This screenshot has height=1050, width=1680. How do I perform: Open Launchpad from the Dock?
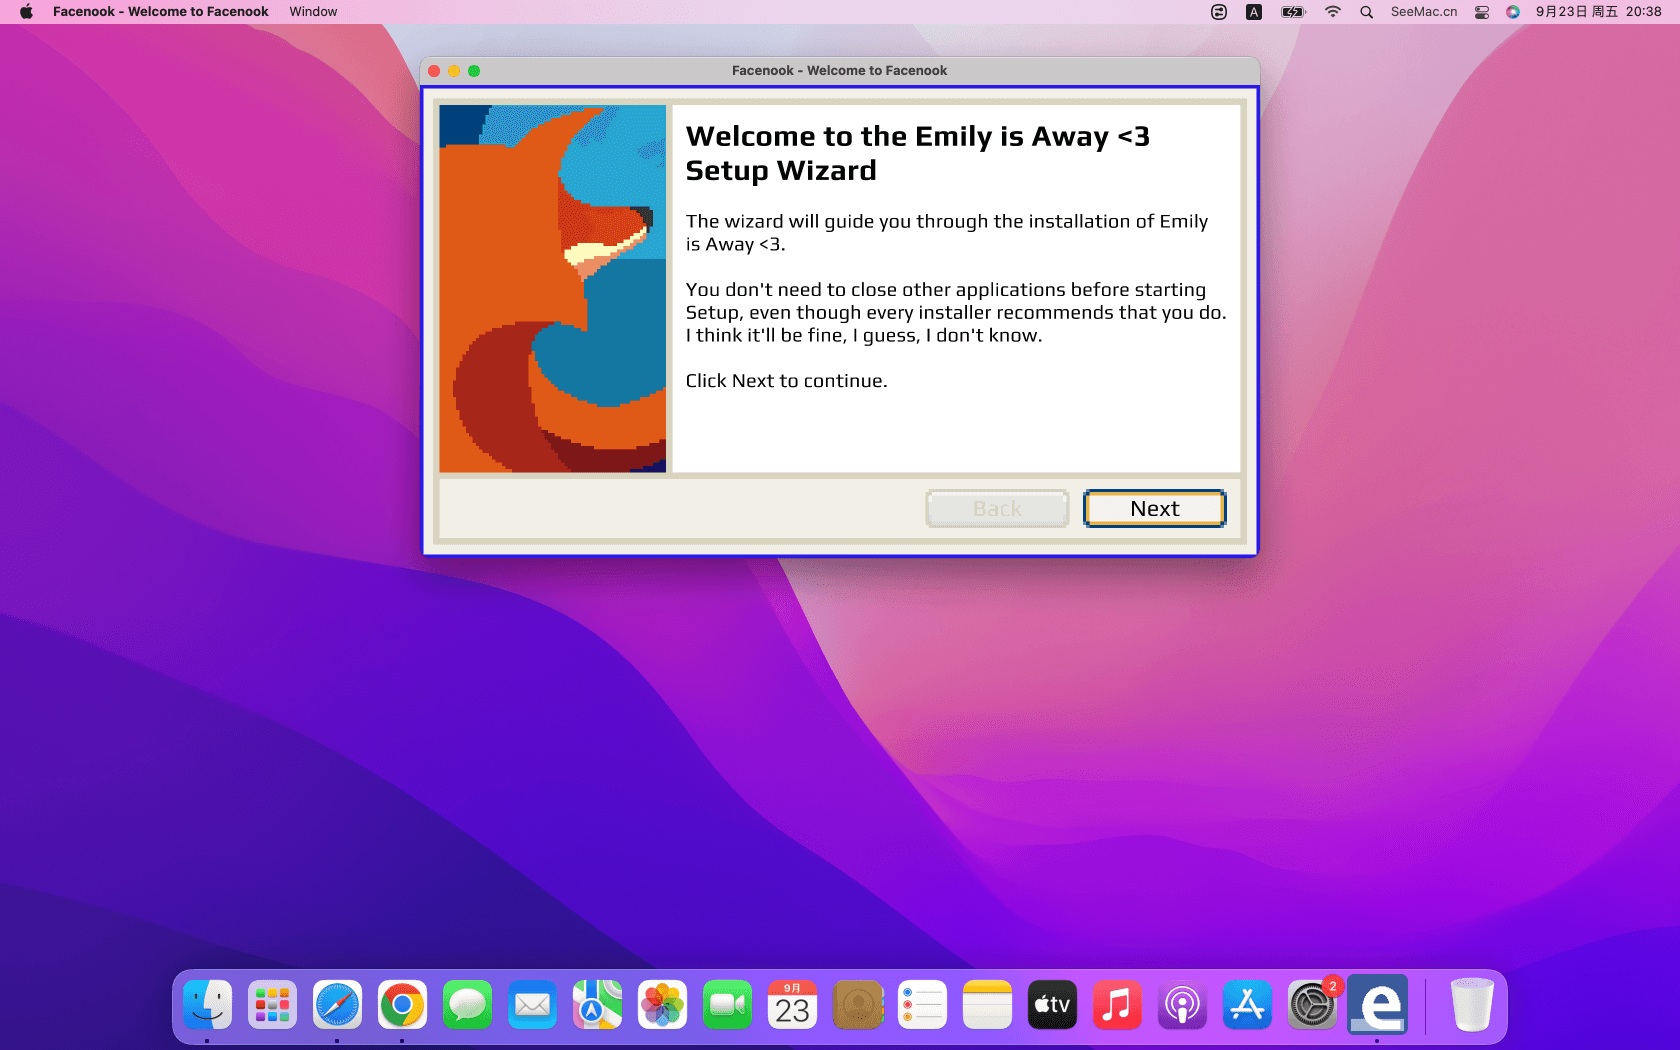(x=272, y=1005)
